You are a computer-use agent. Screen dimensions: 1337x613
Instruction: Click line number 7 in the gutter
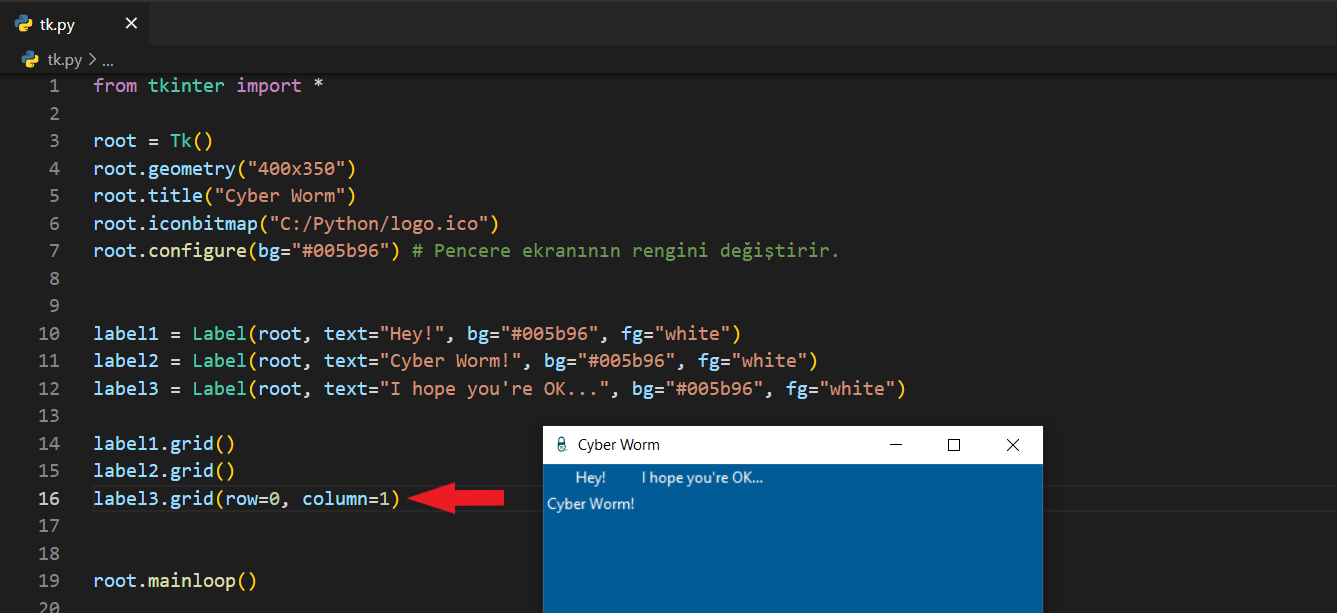pyautogui.click(x=54, y=250)
